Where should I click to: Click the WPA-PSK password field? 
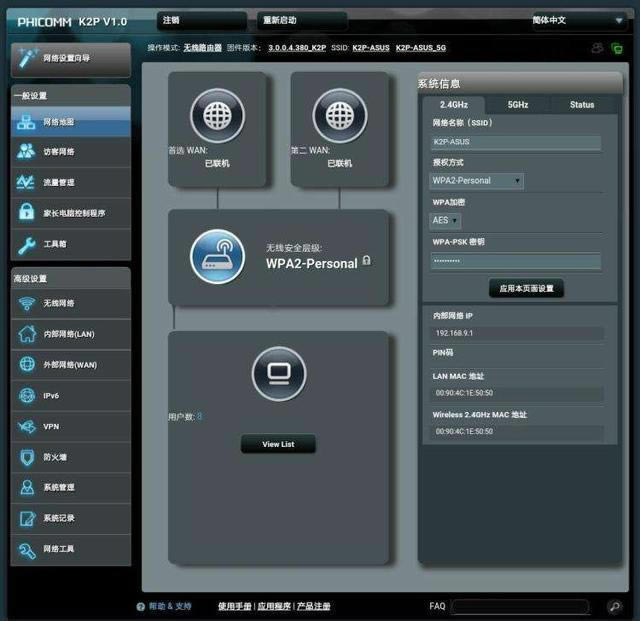click(x=516, y=261)
